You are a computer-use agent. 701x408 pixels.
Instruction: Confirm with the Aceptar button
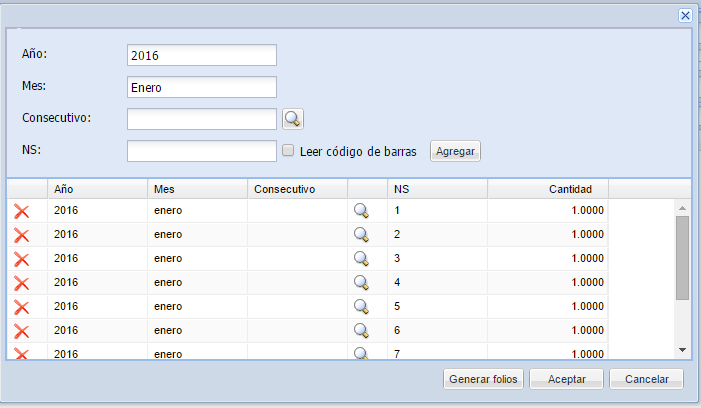(566, 379)
